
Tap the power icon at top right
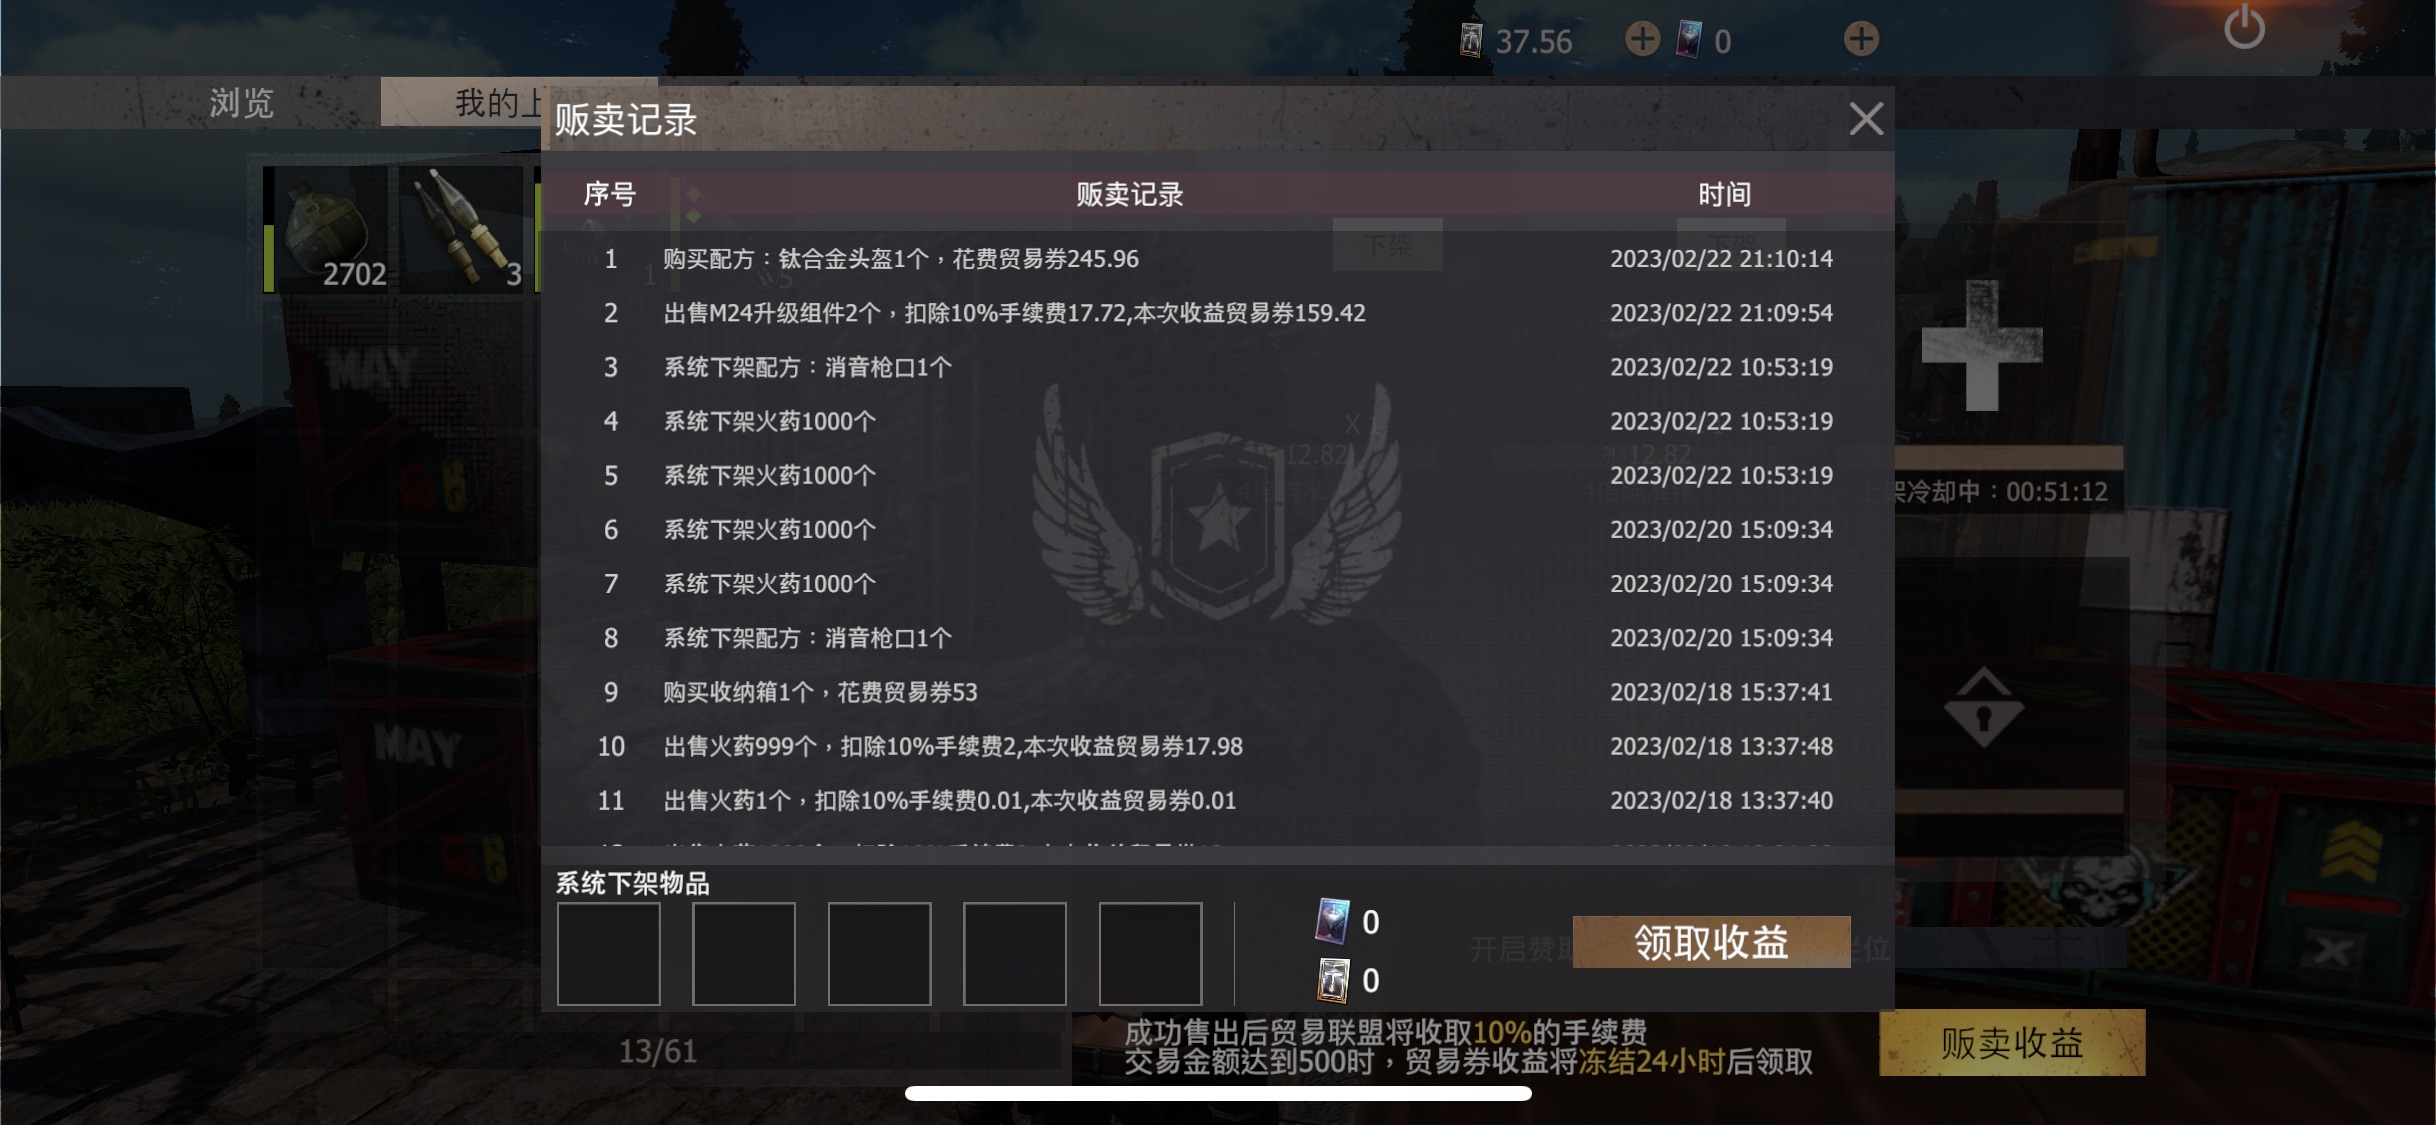click(2244, 27)
